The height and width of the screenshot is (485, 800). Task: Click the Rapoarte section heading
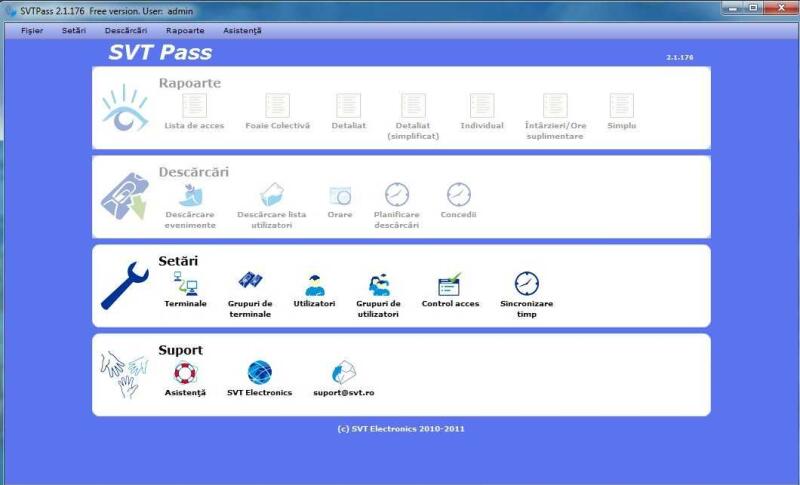190,83
